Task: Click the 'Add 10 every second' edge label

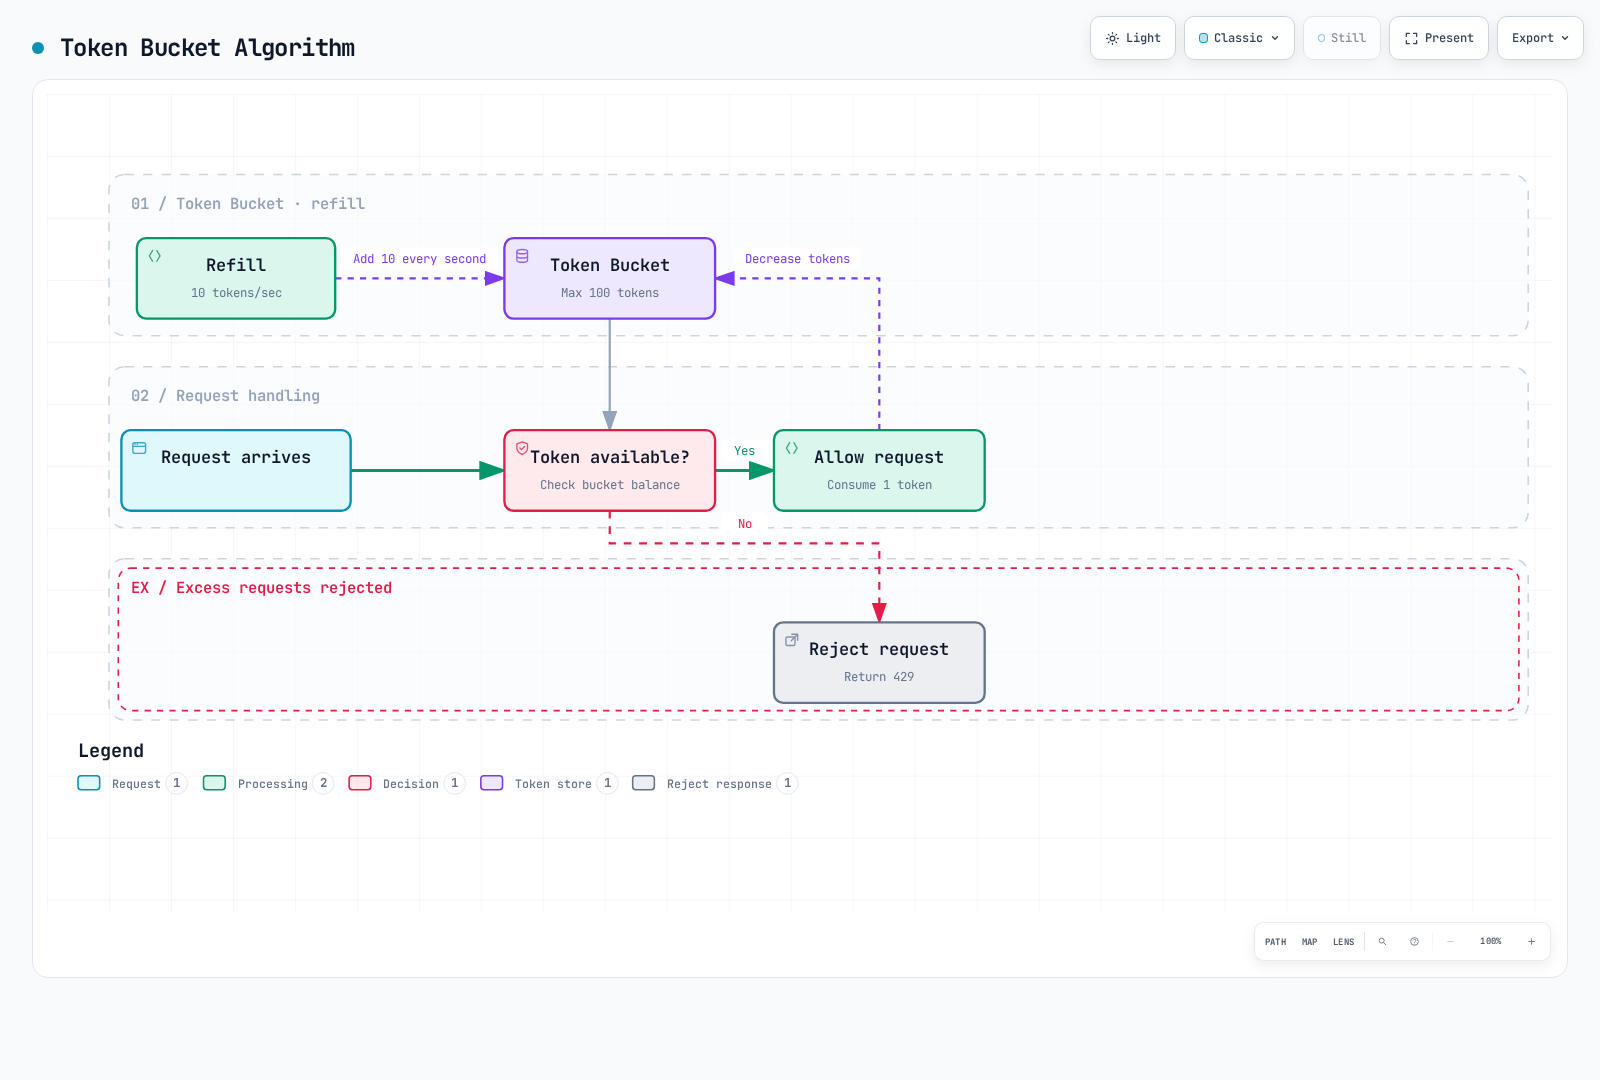Action: [420, 259]
